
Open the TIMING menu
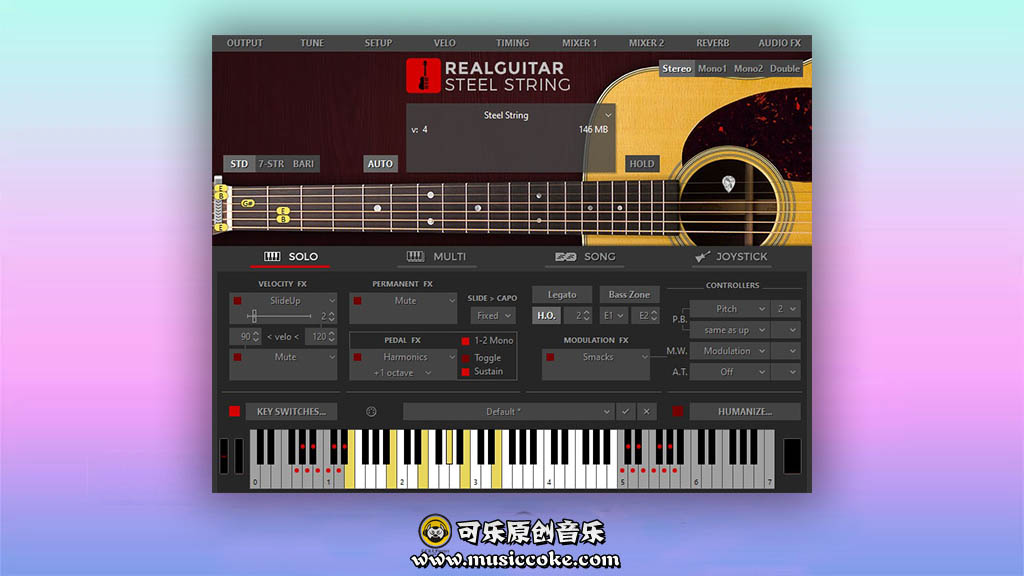(512, 43)
